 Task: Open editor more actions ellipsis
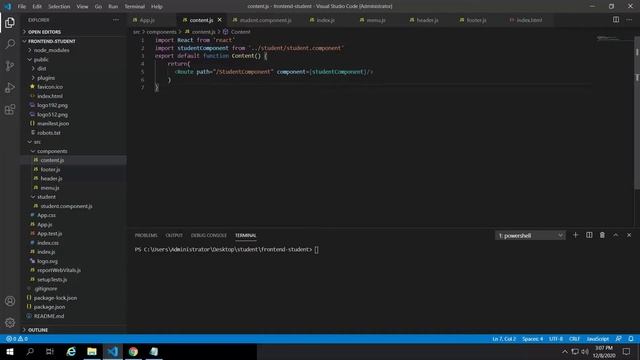[x=629, y=20]
